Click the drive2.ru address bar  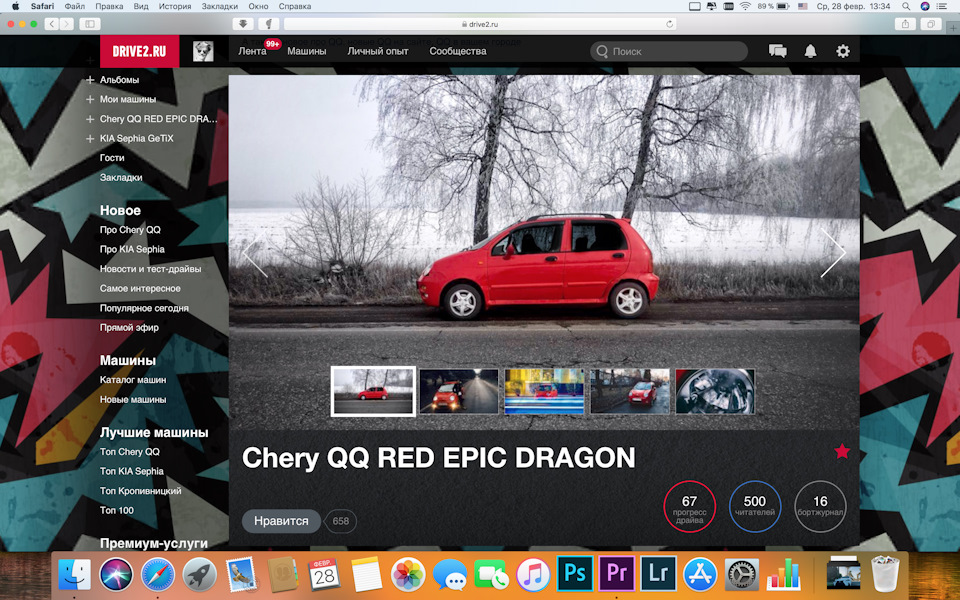[x=479, y=24]
